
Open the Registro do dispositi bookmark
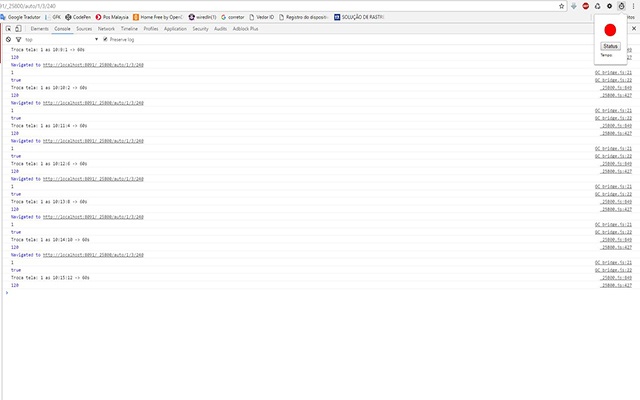click(x=303, y=17)
